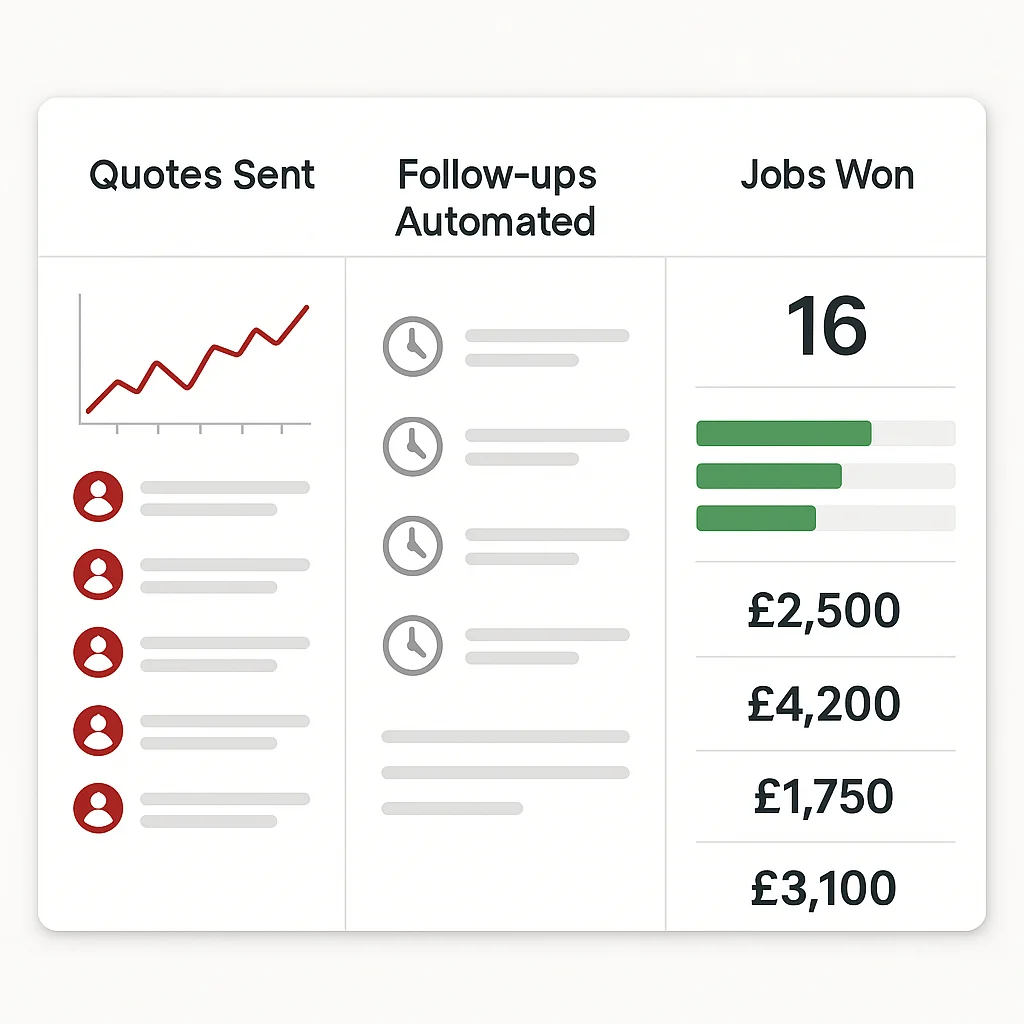The image size is (1024, 1024).
Task: Select the third follow-up clock icon
Action: click(x=412, y=545)
